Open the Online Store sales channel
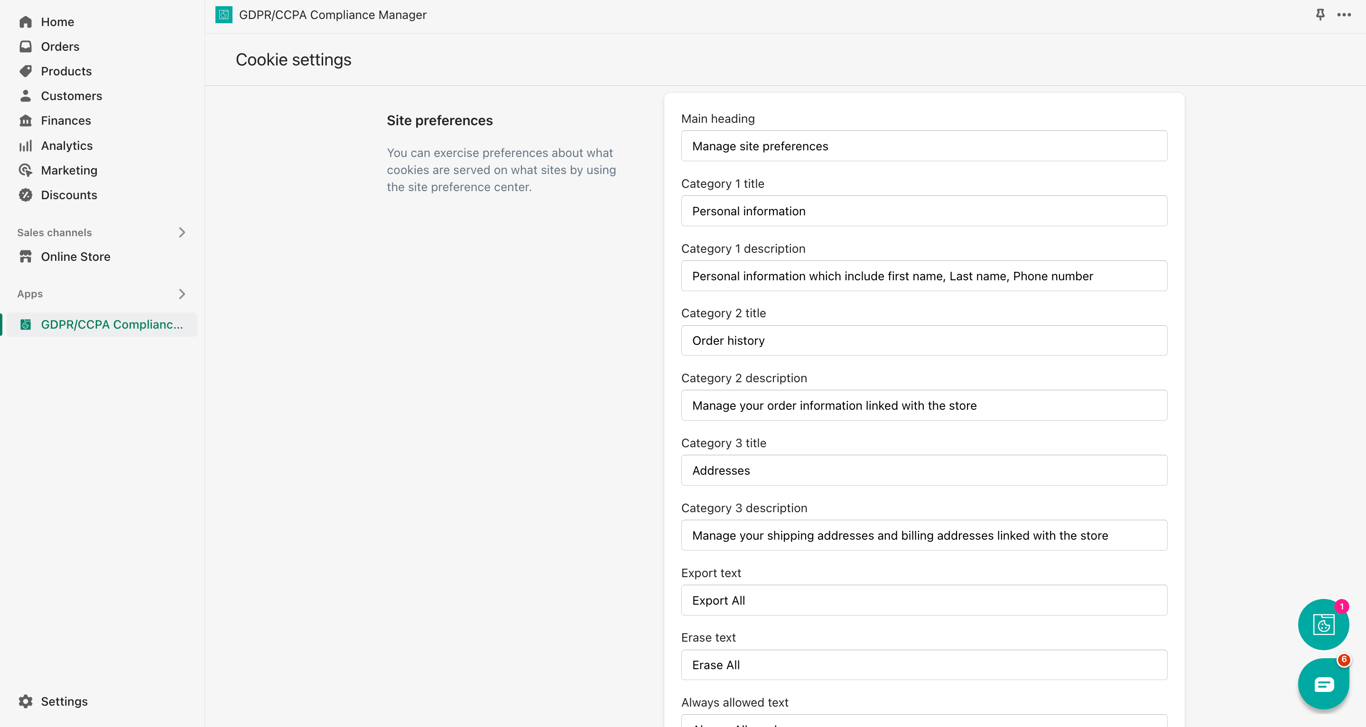 pyautogui.click(x=75, y=257)
